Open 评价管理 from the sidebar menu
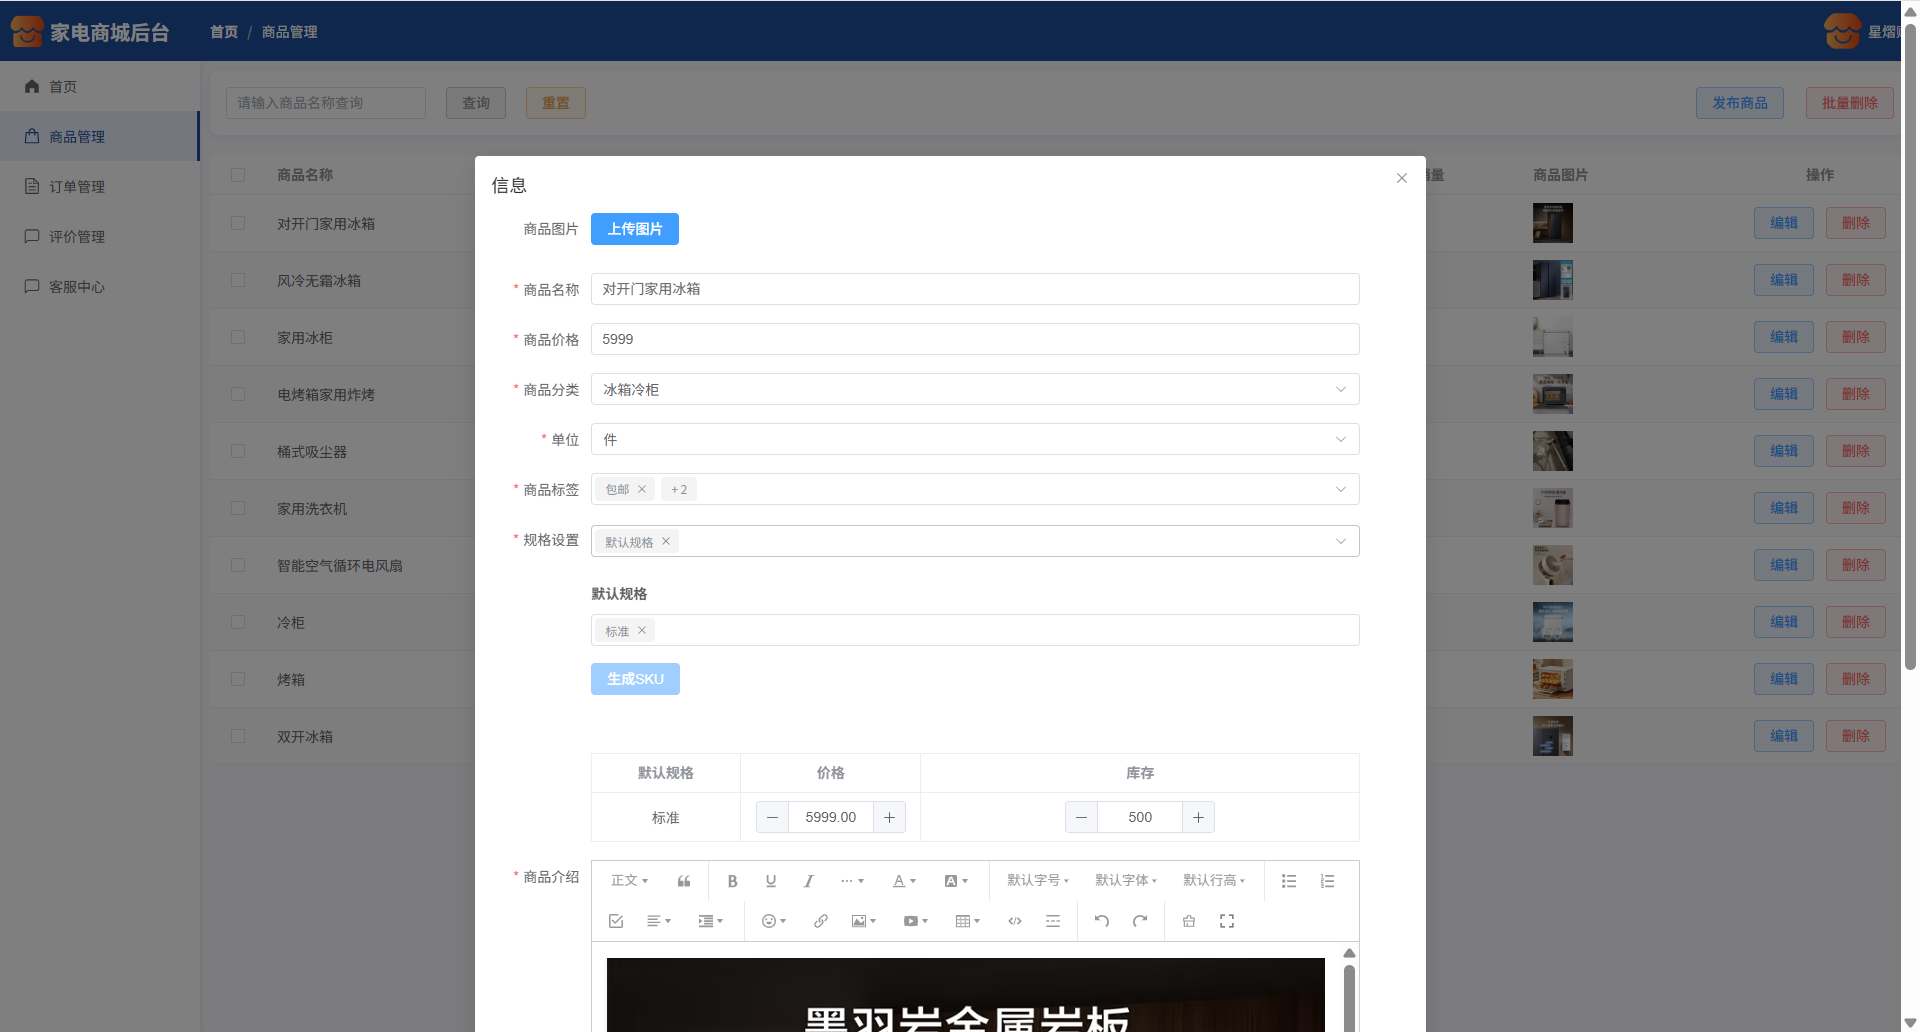Image resolution: width=1920 pixels, height=1032 pixels. tap(77, 237)
